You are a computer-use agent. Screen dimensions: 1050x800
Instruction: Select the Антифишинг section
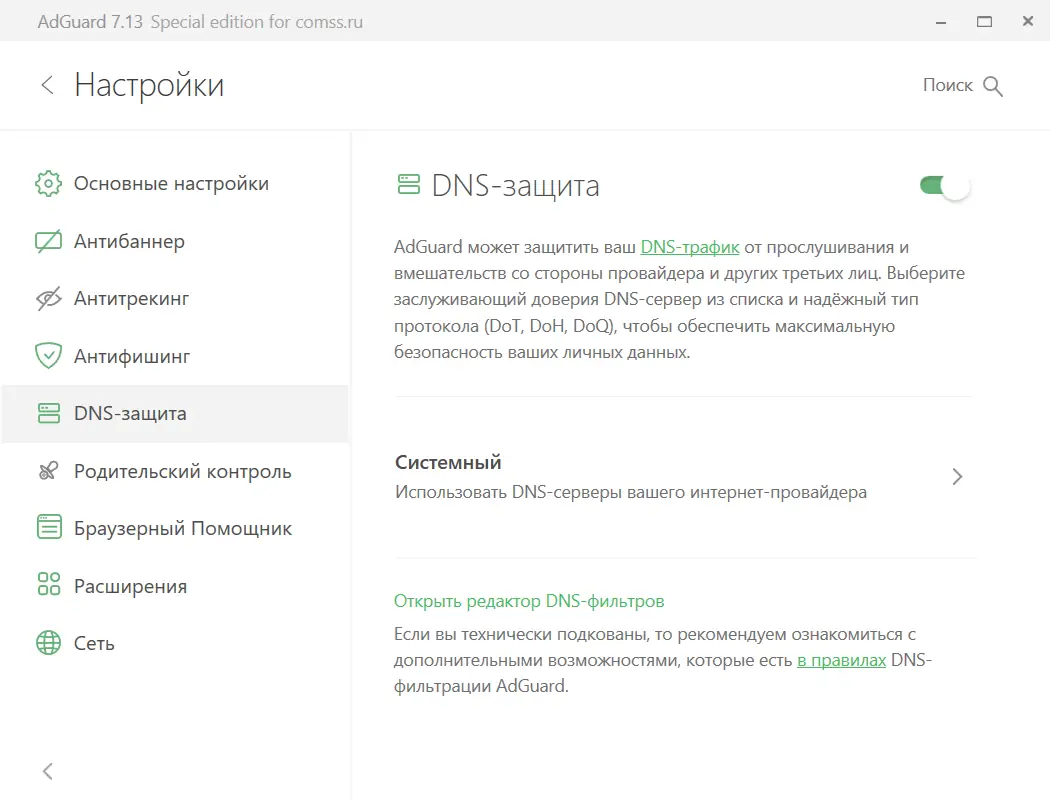pos(175,356)
